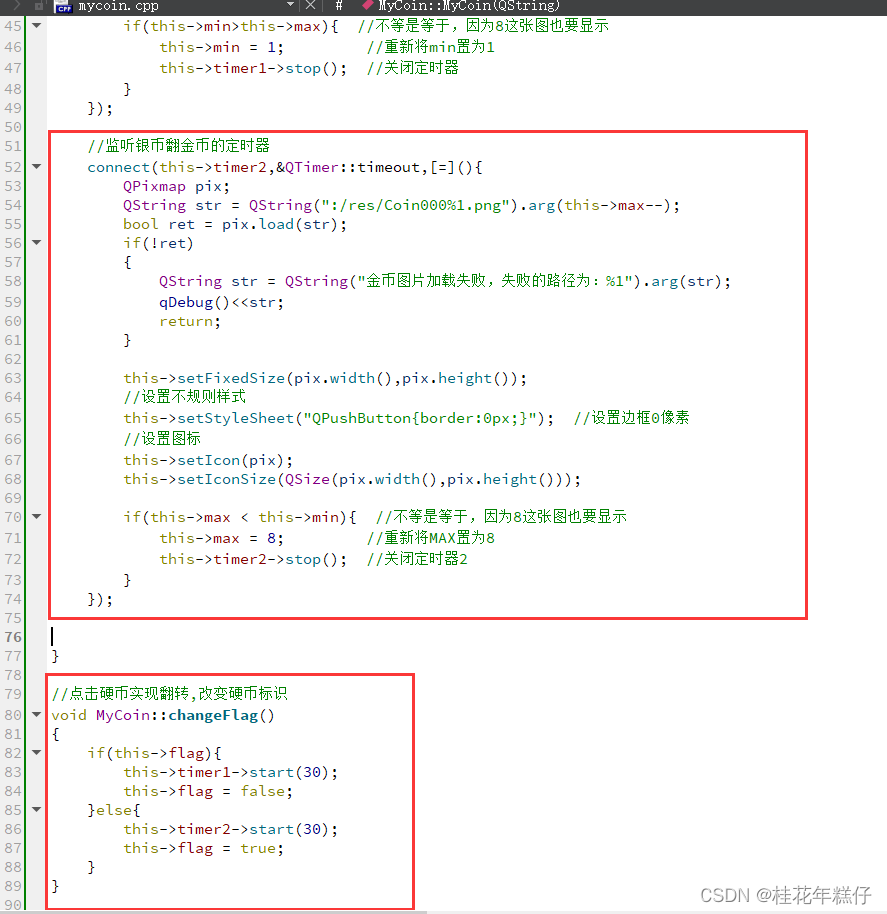This screenshot has height=914, width=887.
Task: Click 'this->timer2->start(30);' on line 86
Action: pyautogui.click(x=231, y=829)
